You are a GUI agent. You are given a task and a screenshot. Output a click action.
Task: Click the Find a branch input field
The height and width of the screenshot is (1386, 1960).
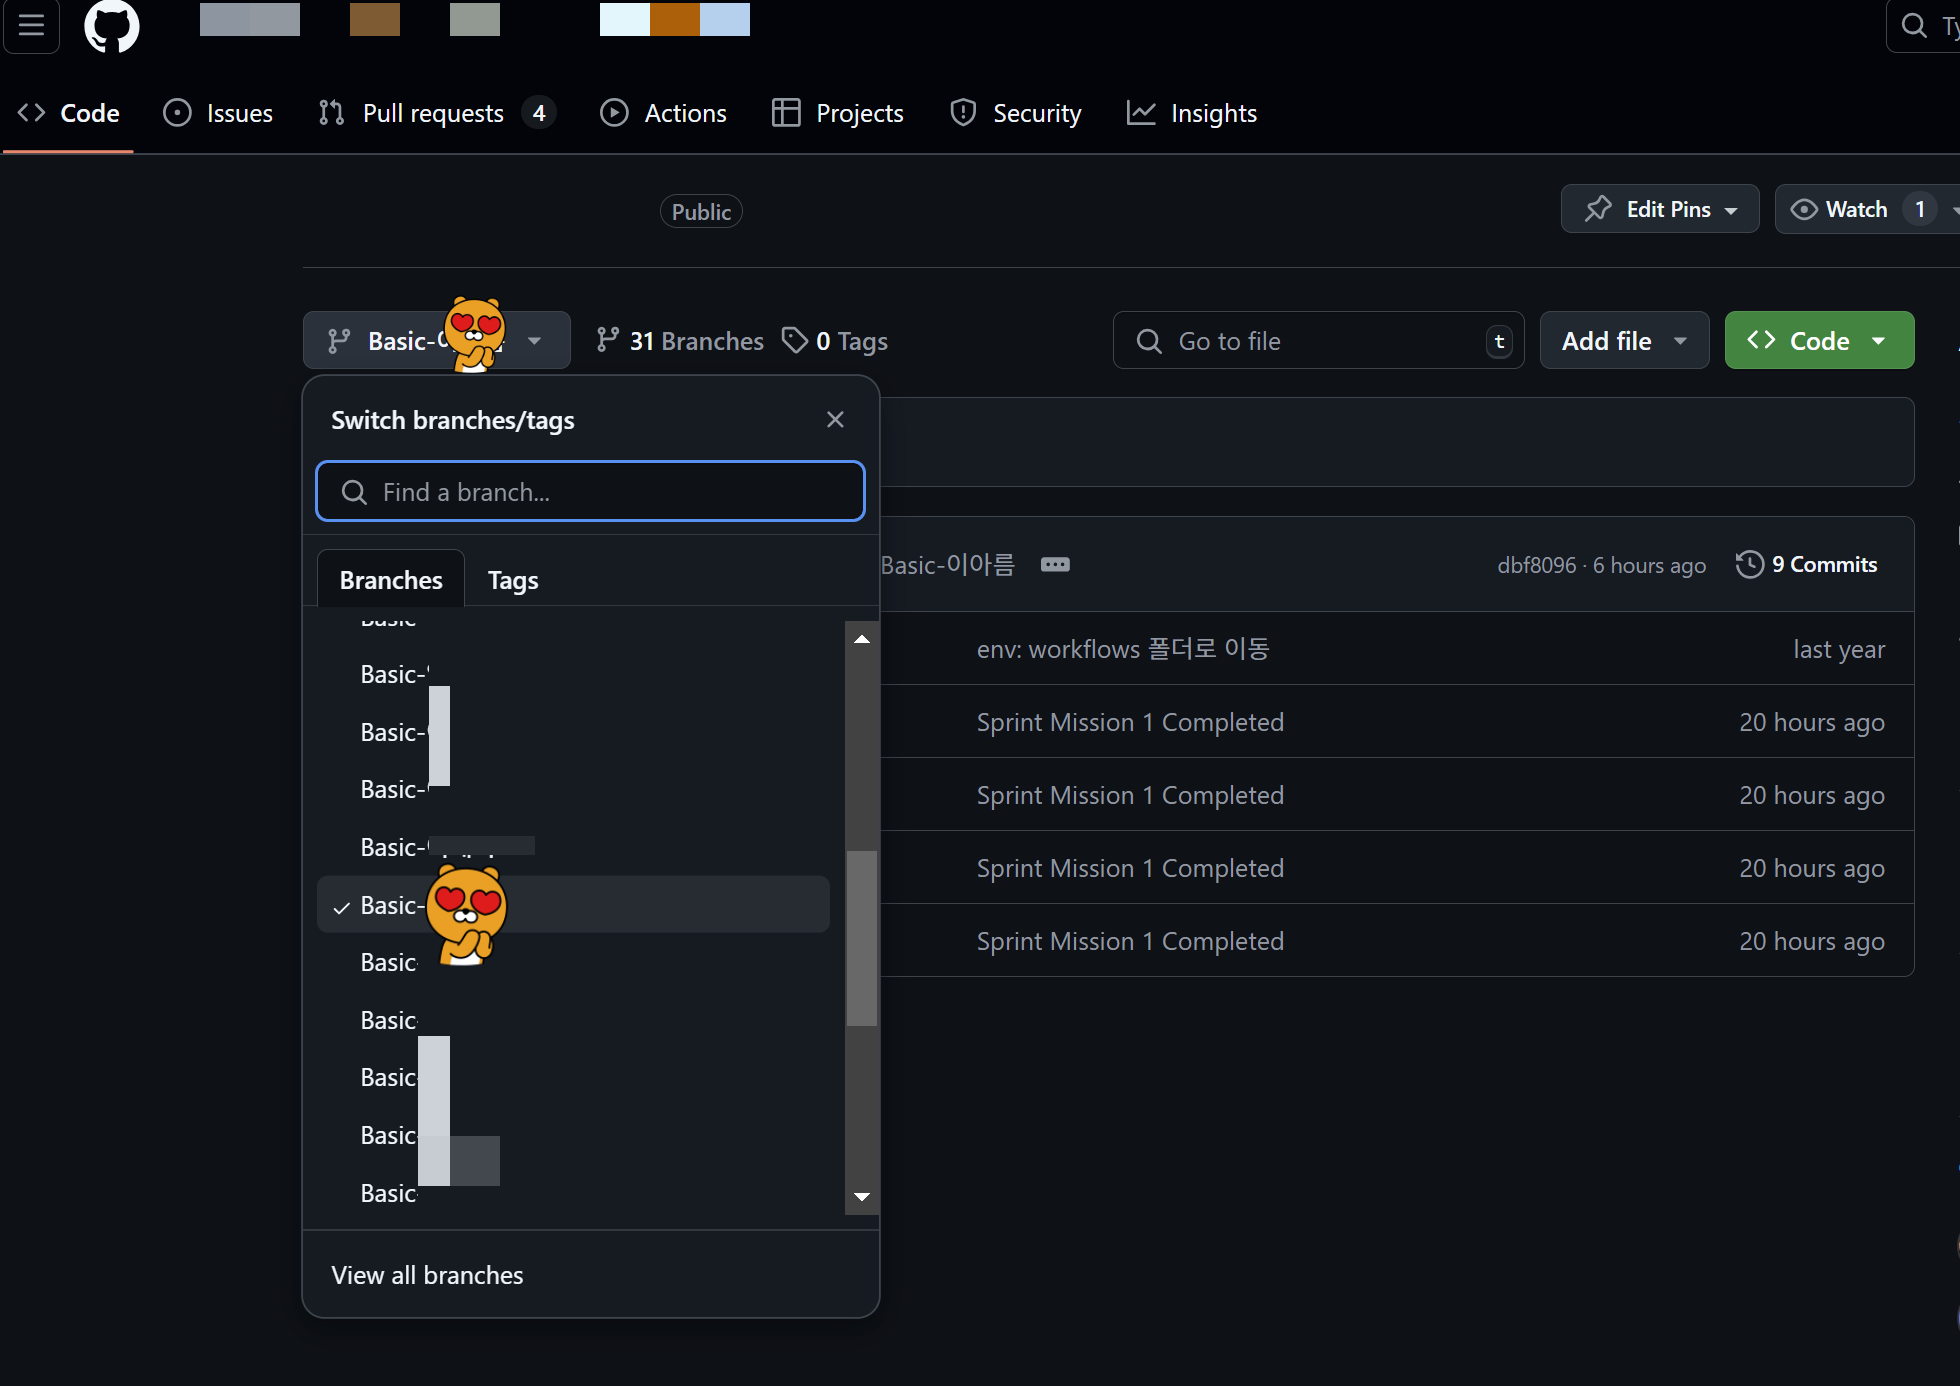click(590, 491)
